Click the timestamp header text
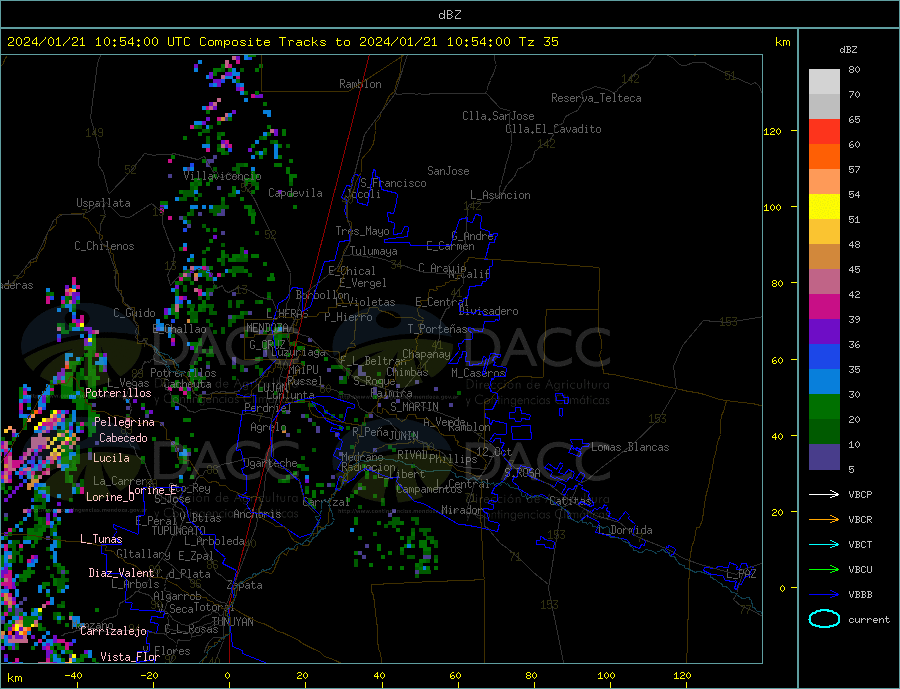This screenshot has height=689, width=900. pyautogui.click(x=282, y=41)
